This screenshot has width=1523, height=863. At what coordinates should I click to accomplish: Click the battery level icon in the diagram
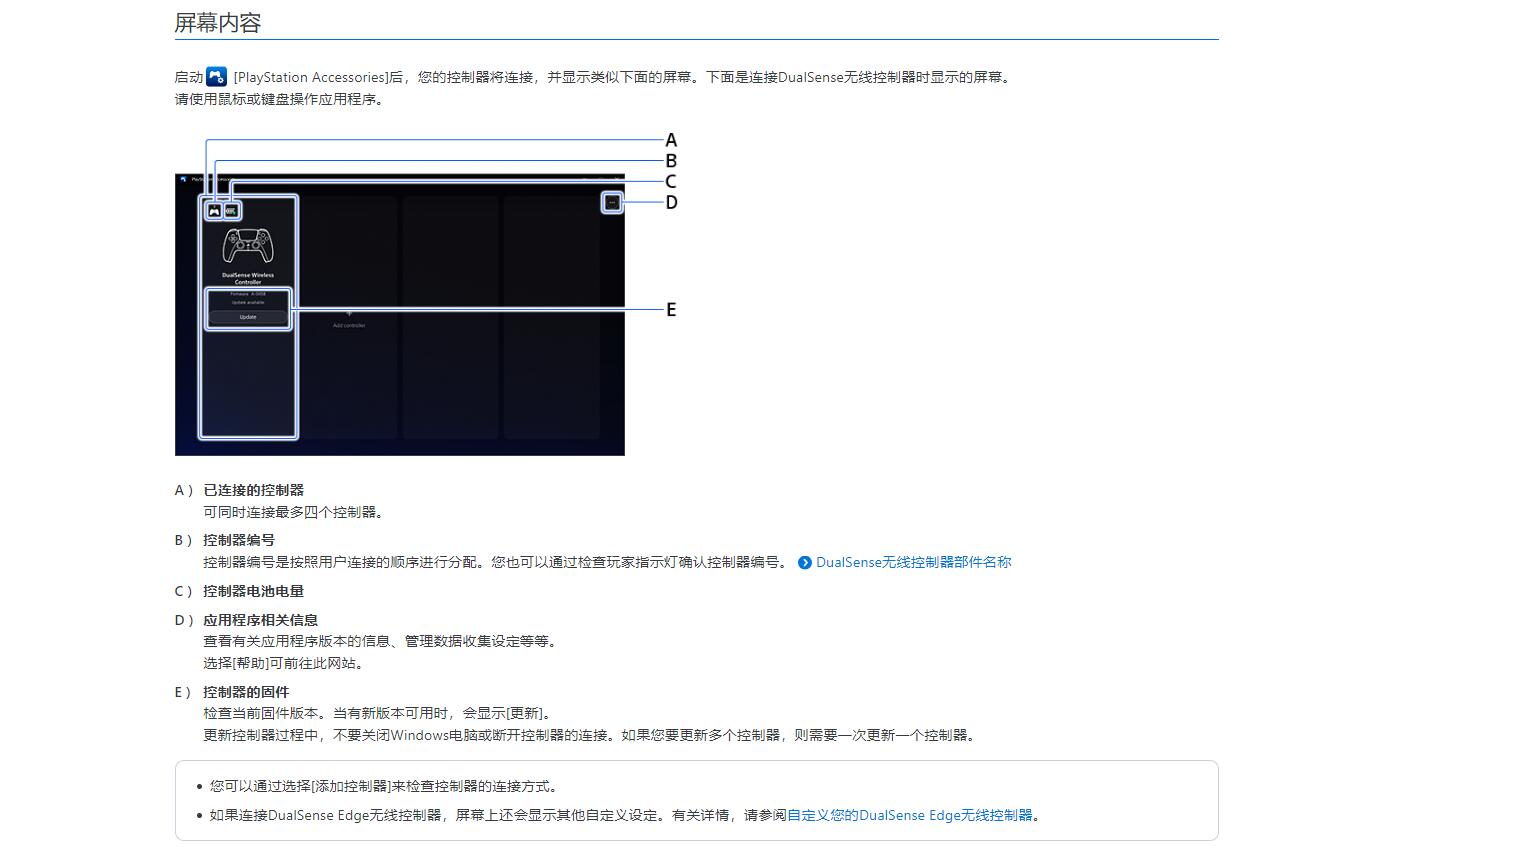coord(231,211)
